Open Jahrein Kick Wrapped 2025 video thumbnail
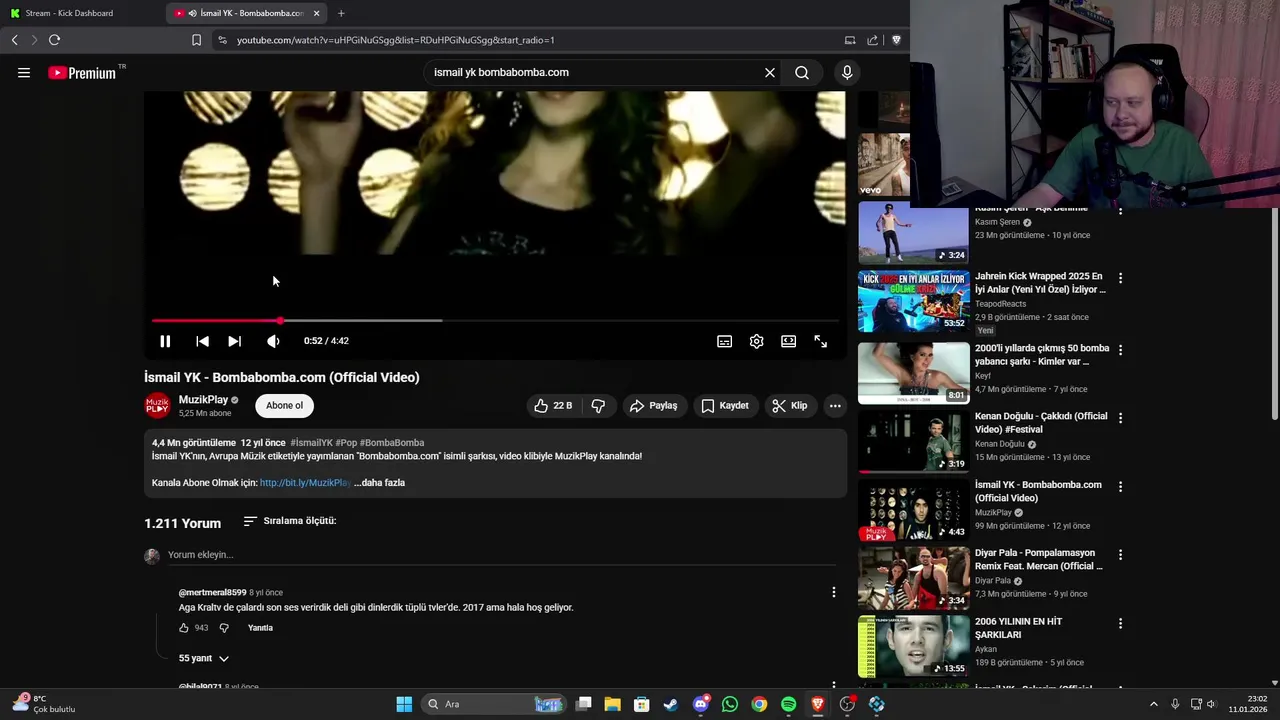This screenshot has width=1280, height=720. pos(913,301)
